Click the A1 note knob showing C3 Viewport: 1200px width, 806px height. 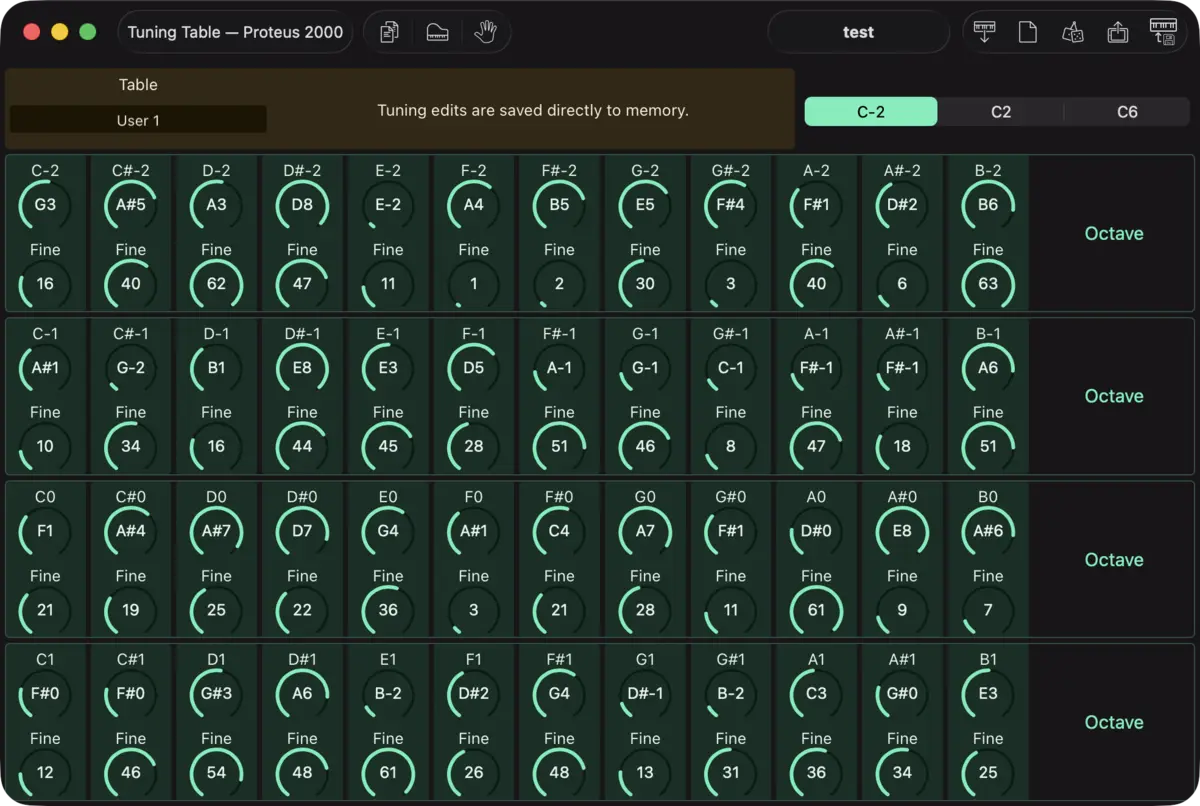coord(816,694)
